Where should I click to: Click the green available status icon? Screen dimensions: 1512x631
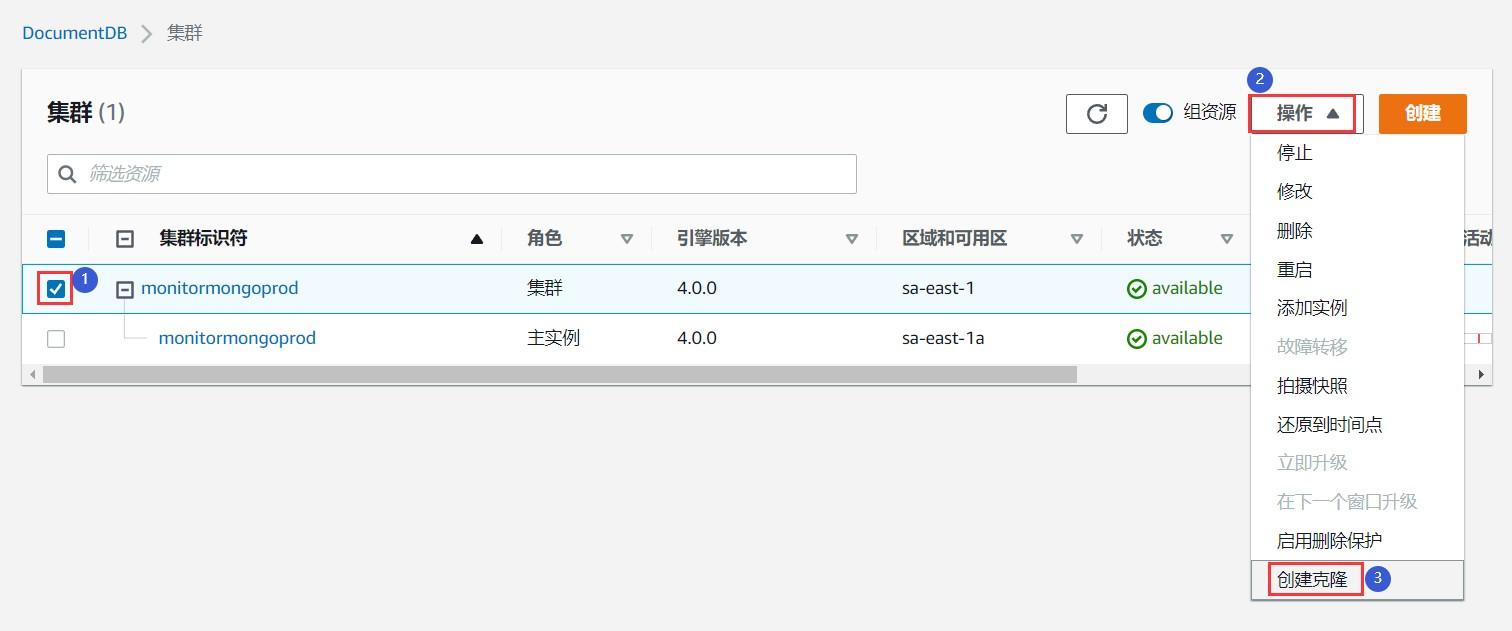pos(1137,288)
